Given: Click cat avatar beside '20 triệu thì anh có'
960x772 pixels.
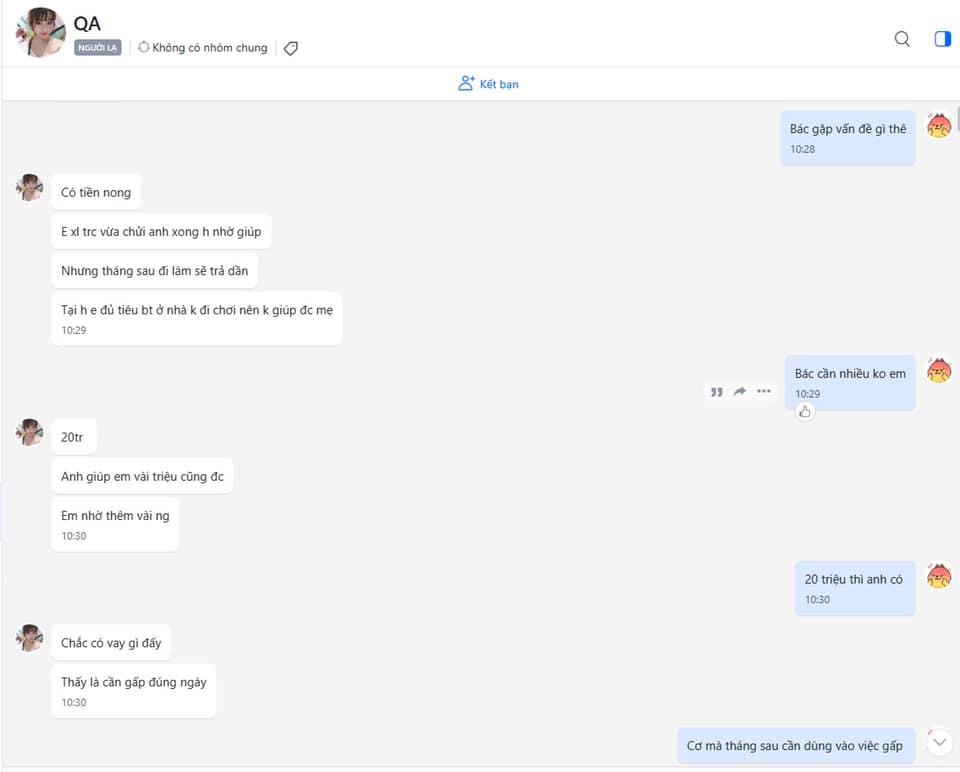Looking at the screenshot, I should (939, 575).
